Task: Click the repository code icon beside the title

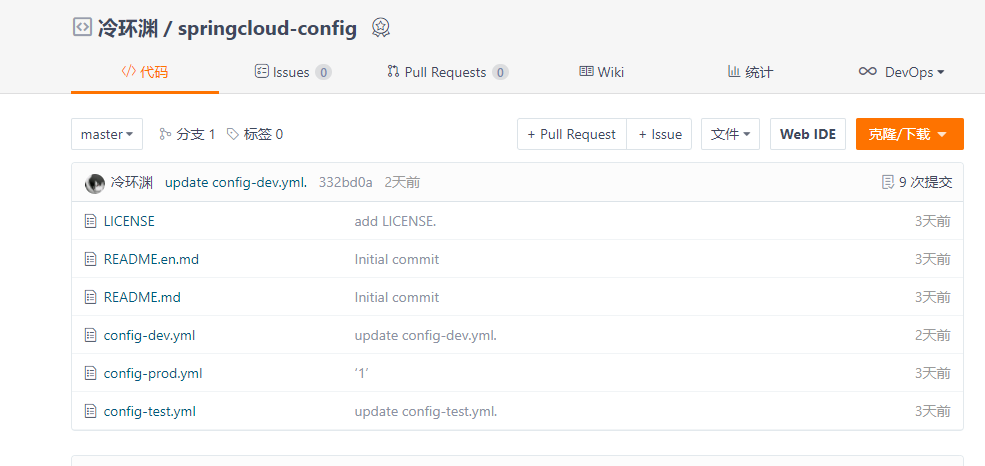Action: 82,28
